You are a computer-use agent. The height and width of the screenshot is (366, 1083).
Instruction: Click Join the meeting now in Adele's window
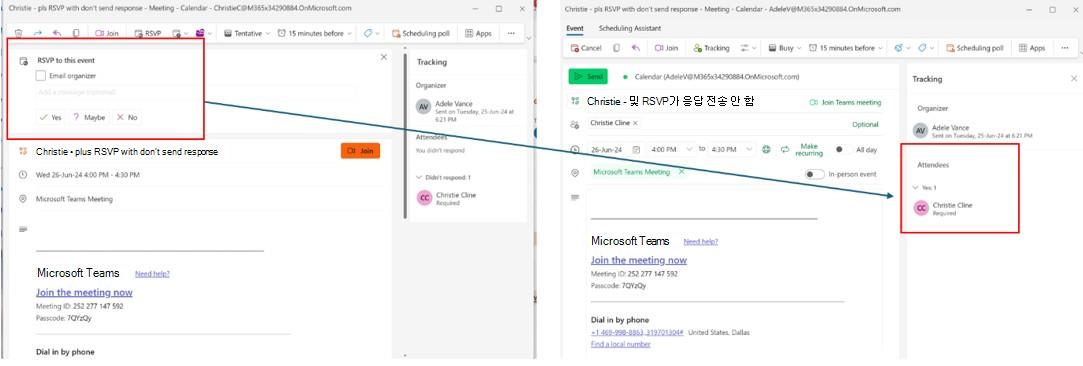(x=639, y=260)
